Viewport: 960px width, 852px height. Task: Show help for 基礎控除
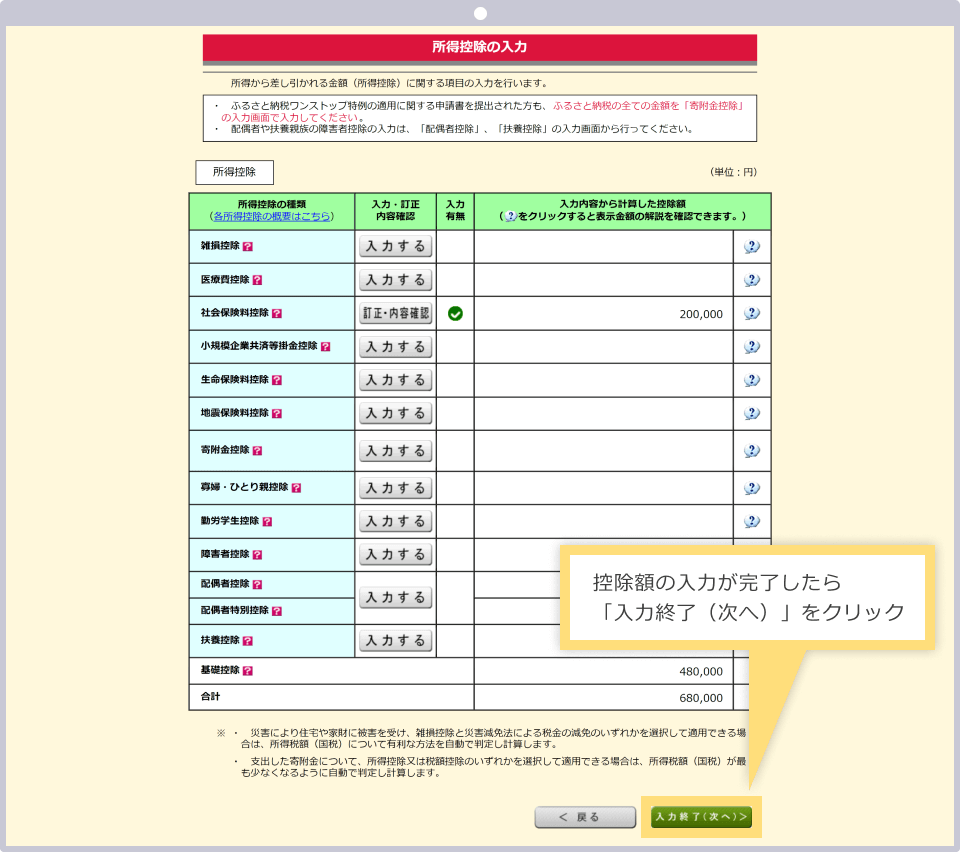247,671
